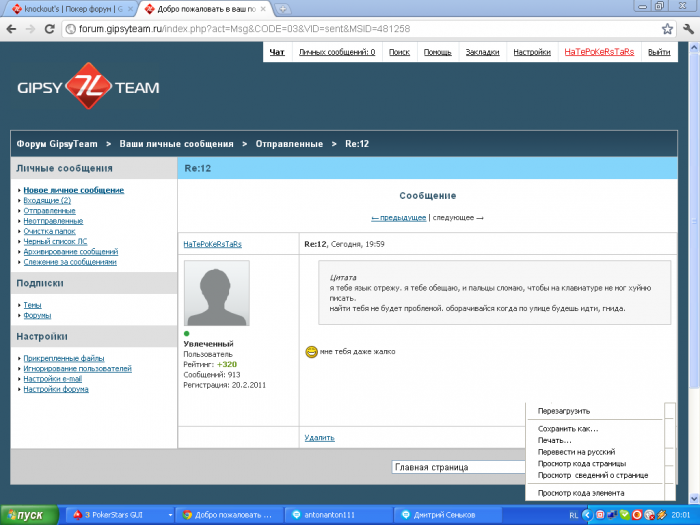
Task: Open Архивирование сообщений link
Action: click(x=71, y=252)
